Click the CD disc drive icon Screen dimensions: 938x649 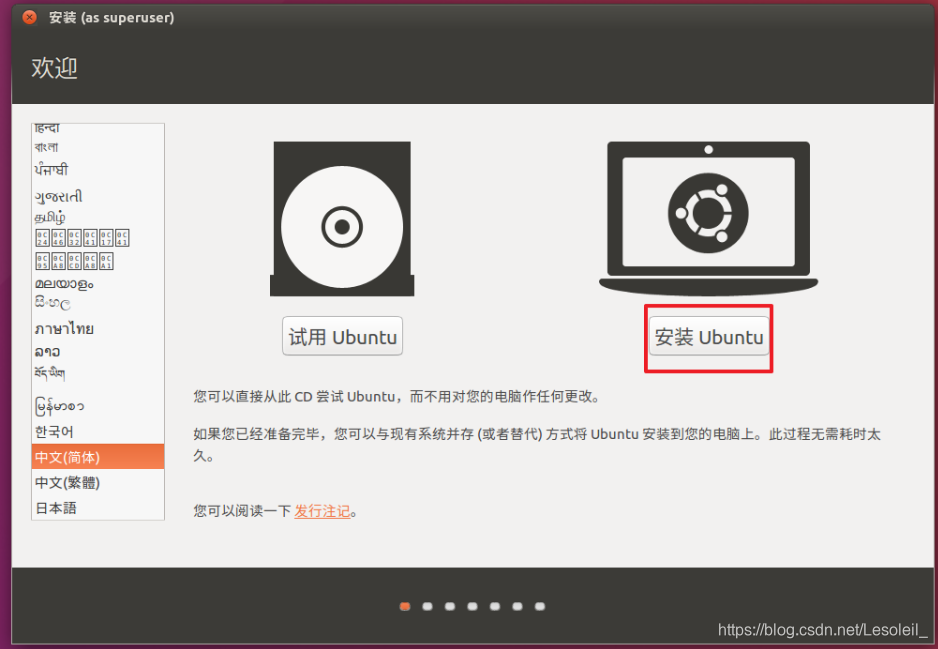(342, 219)
